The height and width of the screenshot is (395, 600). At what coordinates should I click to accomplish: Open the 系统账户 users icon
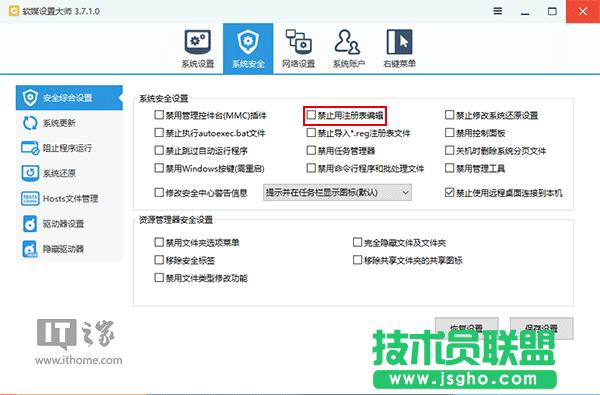(347, 42)
